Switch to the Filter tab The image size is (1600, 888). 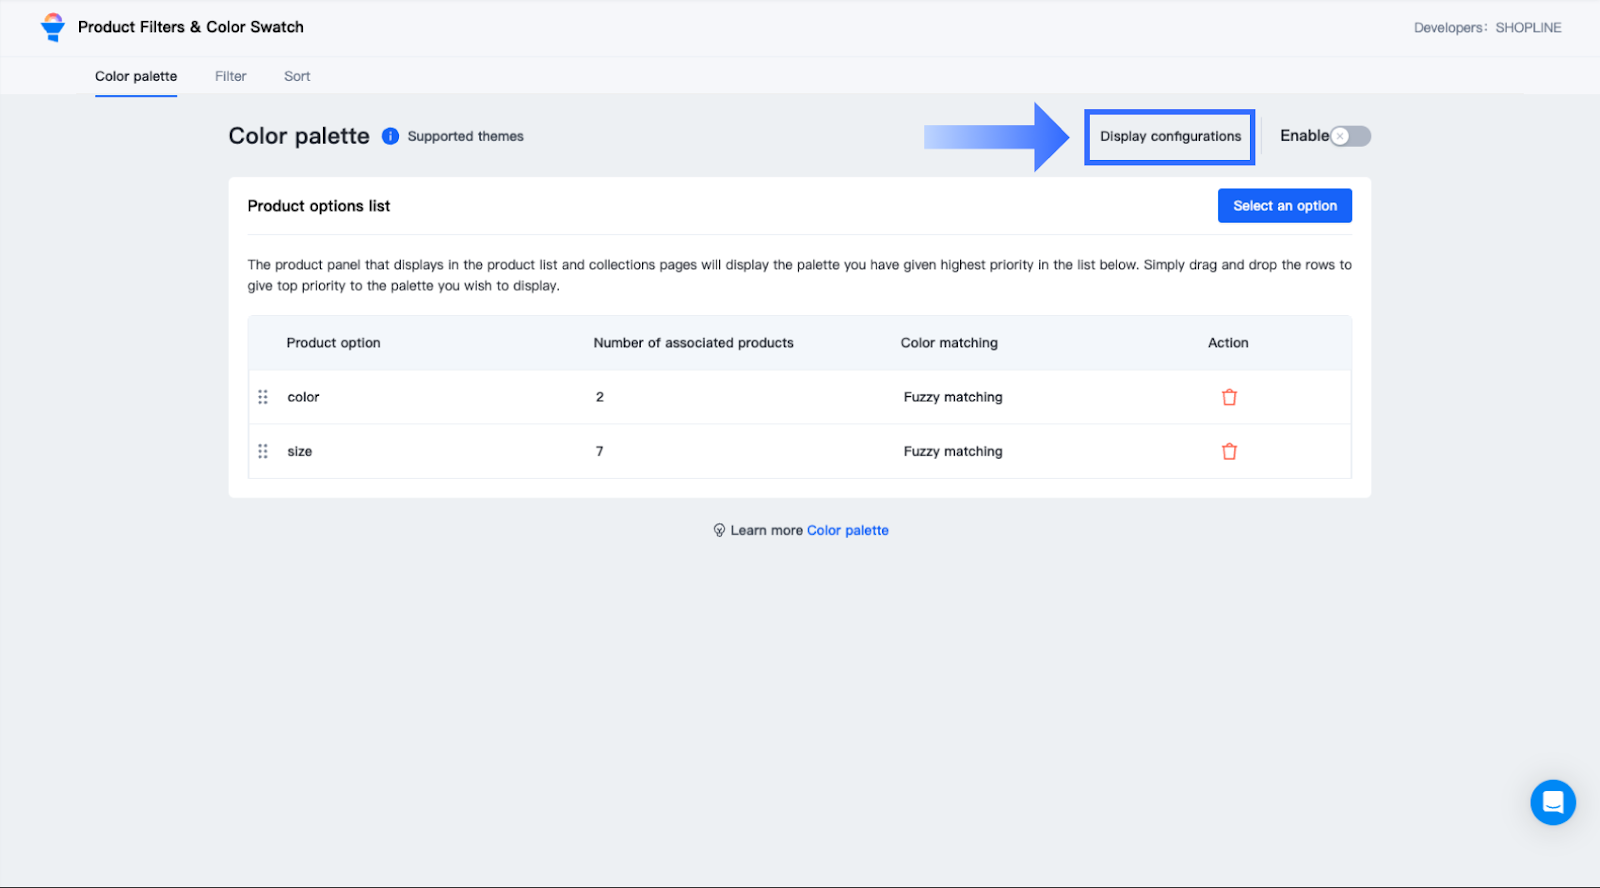(230, 76)
